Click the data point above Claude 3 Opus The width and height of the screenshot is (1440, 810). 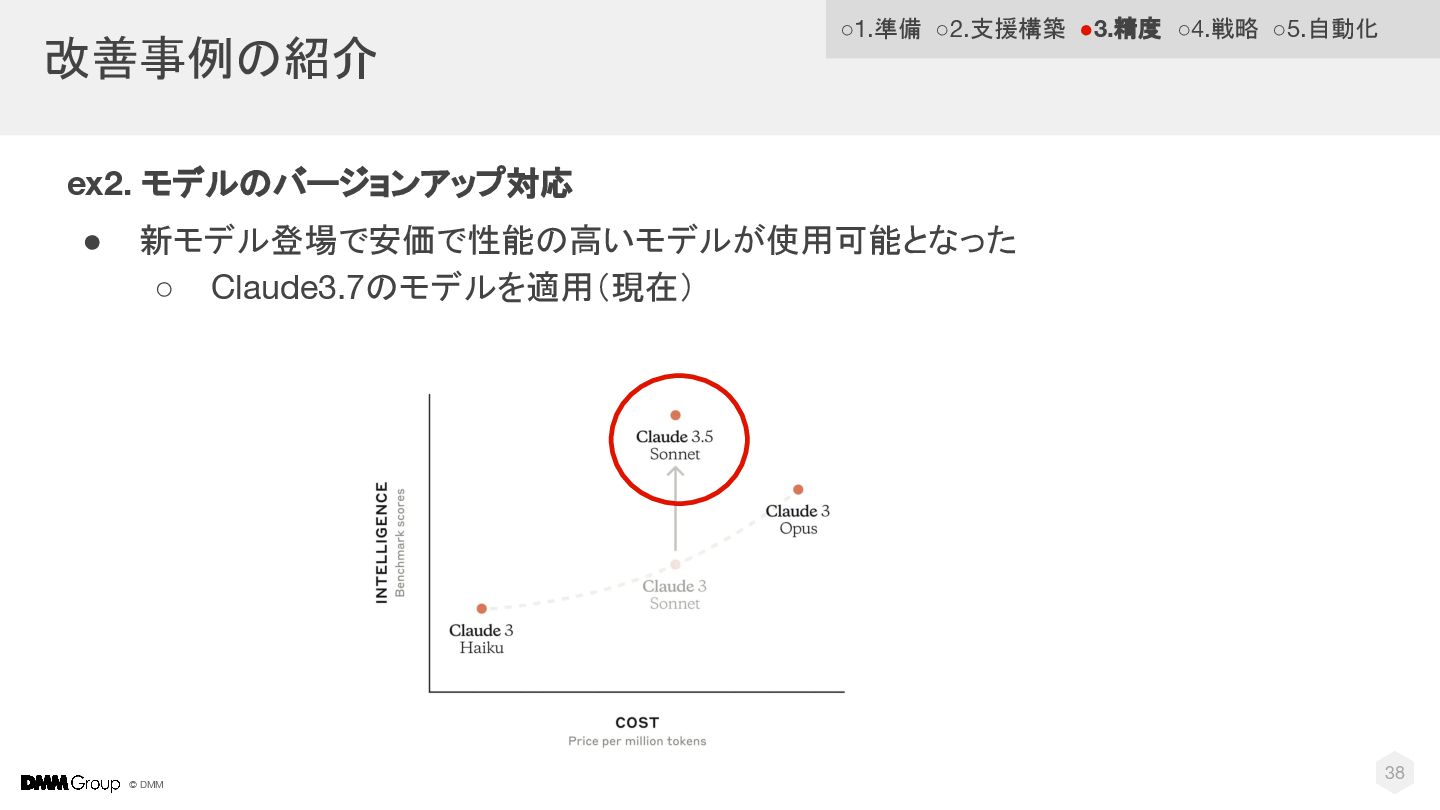pyautogui.click(x=798, y=489)
